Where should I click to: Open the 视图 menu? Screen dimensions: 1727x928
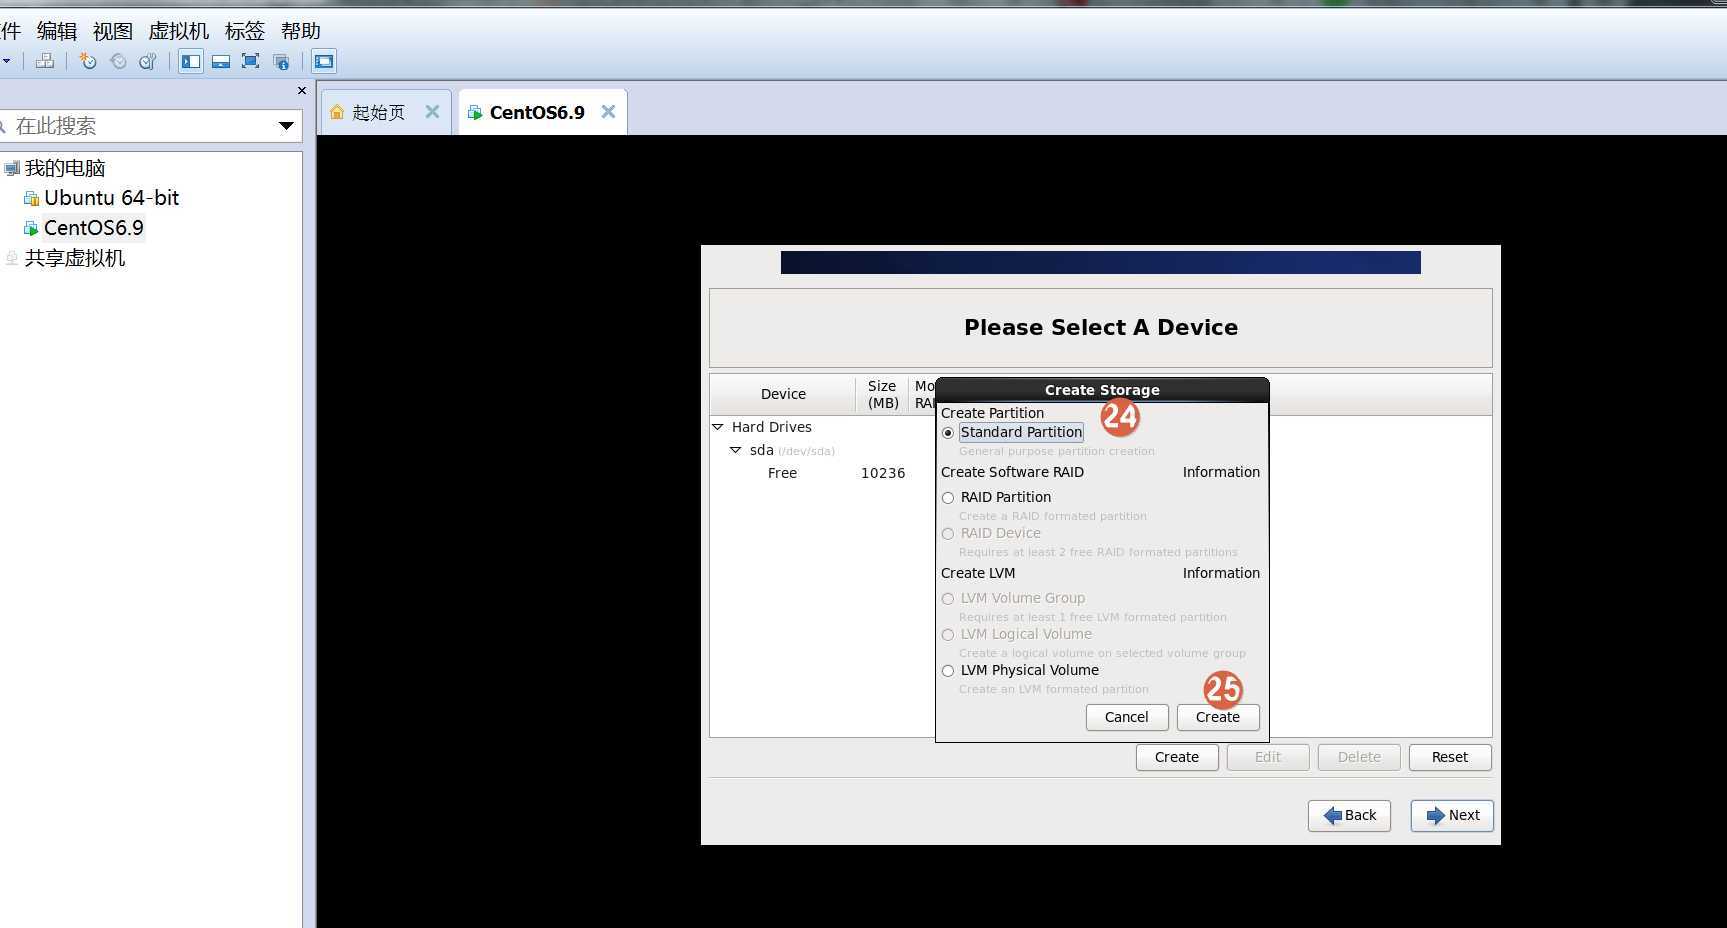(x=113, y=31)
